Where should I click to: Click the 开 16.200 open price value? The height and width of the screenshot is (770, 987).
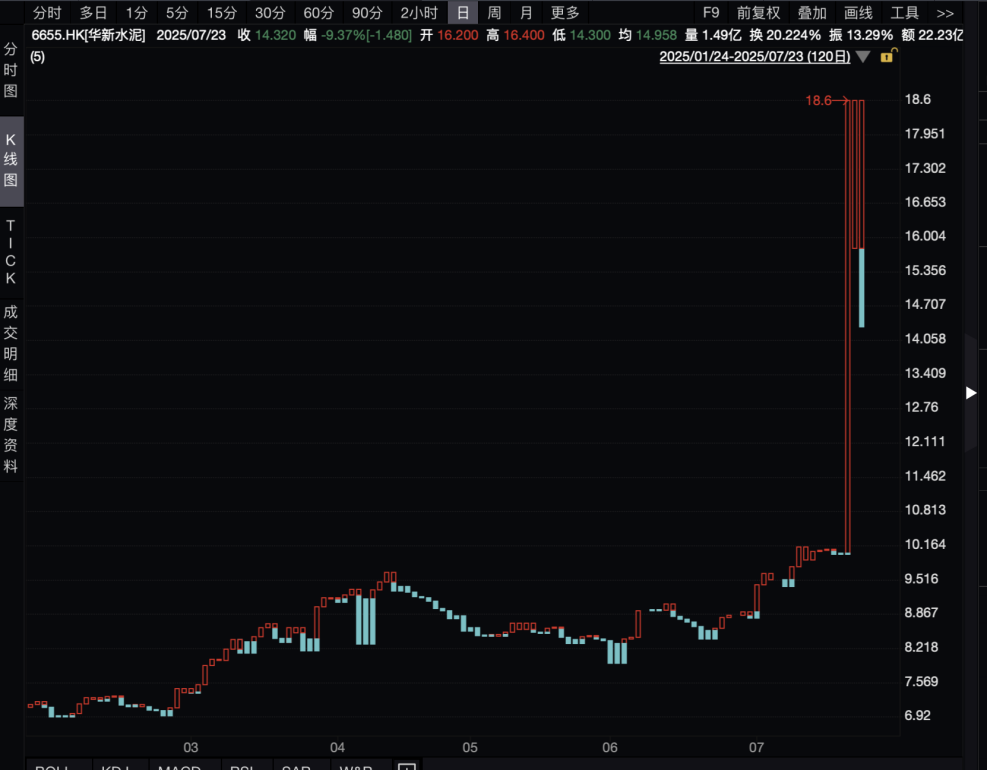pos(449,35)
